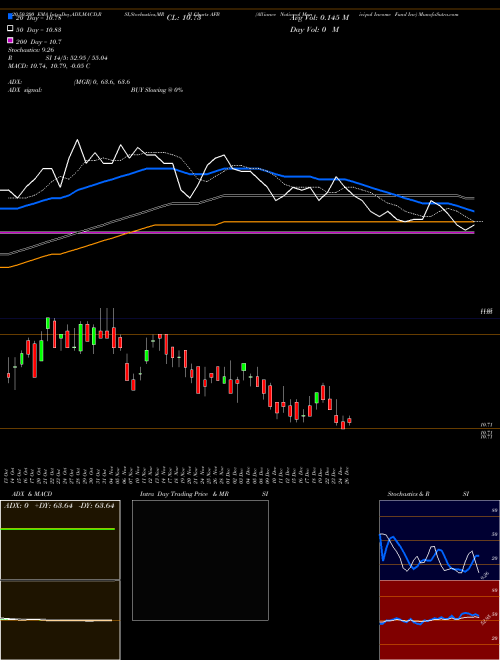The height and width of the screenshot is (660, 500).
Task: Click the 'ADX: 0 +DY: 63.64 -DY: 63.64' readout
Action: coord(59,506)
